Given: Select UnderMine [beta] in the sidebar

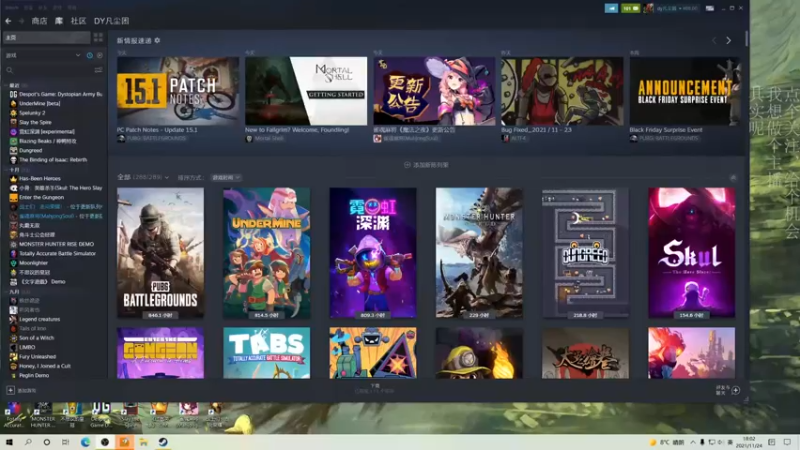Looking at the screenshot, I should pos(35,104).
